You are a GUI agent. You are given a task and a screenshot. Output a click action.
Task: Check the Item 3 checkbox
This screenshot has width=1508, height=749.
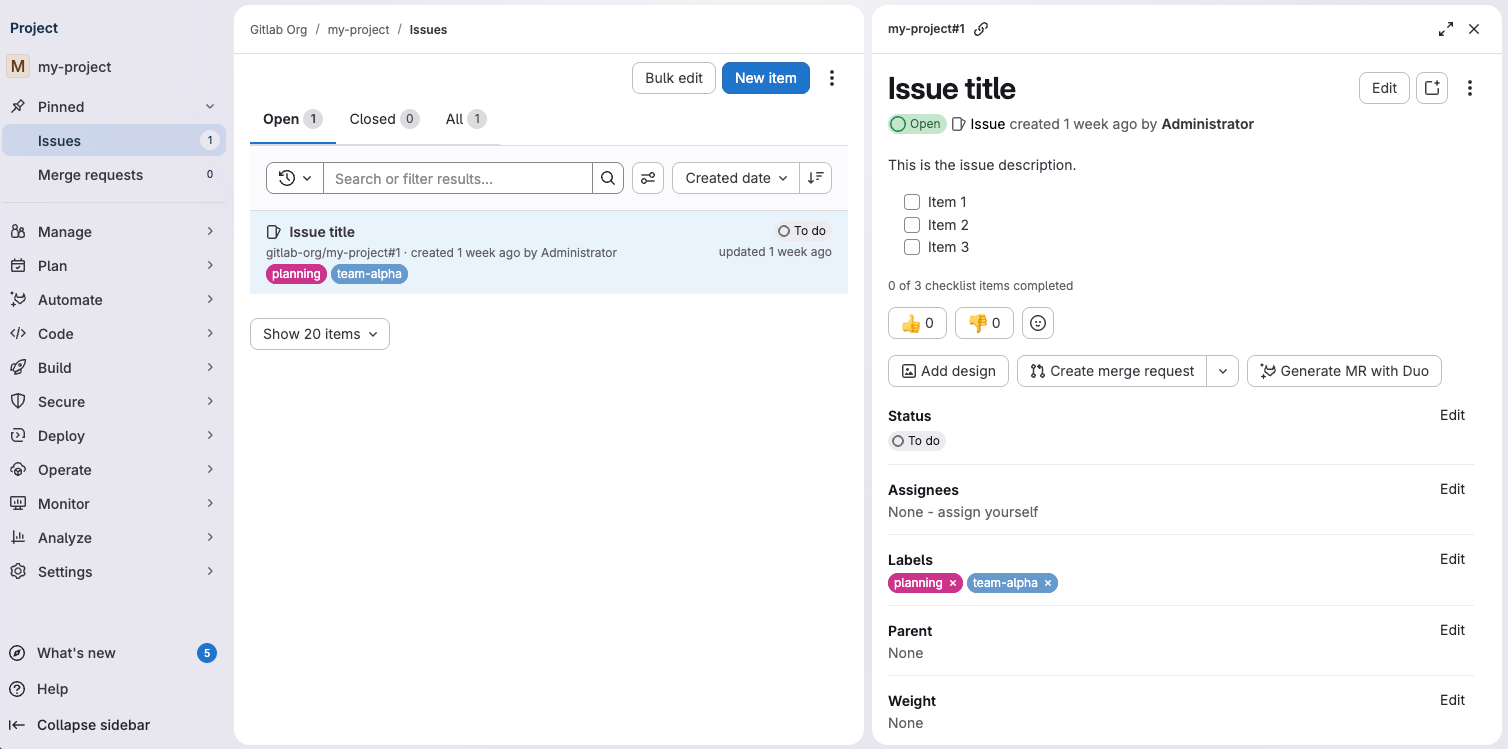point(912,247)
